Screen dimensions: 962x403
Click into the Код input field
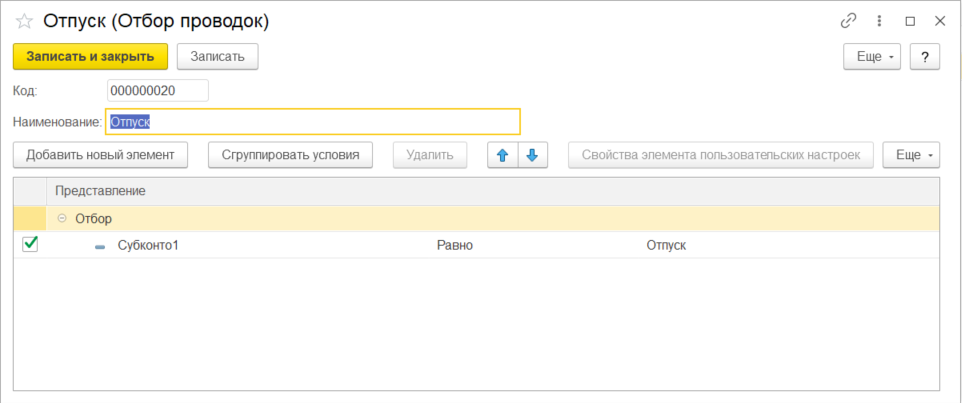click(x=157, y=91)
